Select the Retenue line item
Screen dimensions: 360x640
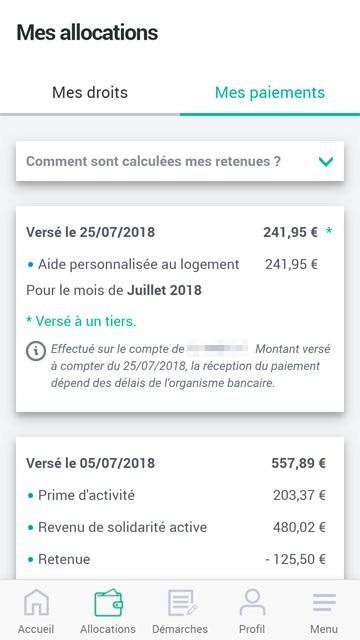click(177, 559)
